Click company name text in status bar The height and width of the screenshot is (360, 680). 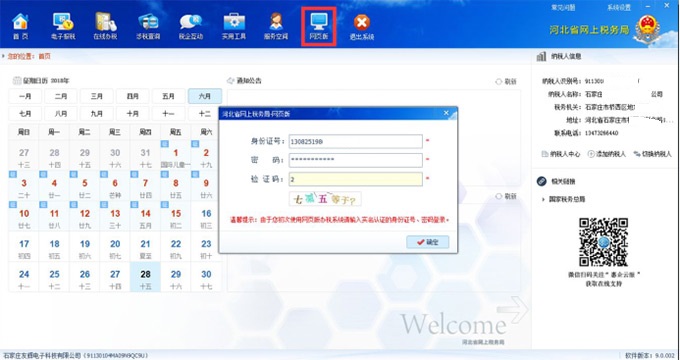pos(76,355)
